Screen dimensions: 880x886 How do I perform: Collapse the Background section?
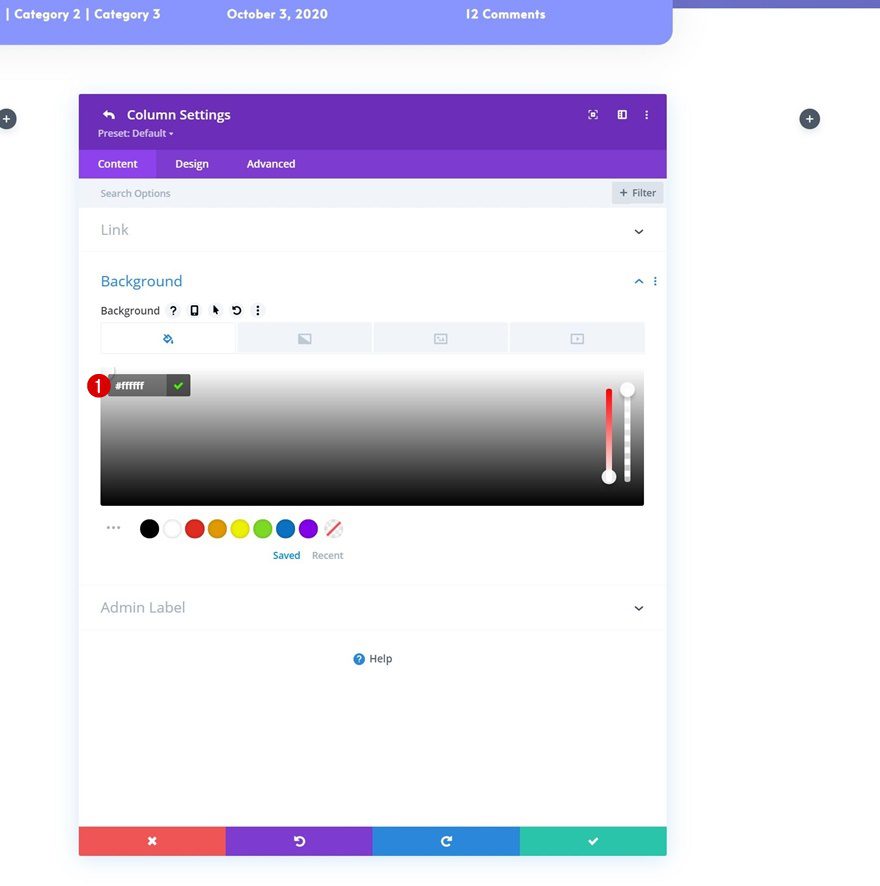(x=638, y=281)
